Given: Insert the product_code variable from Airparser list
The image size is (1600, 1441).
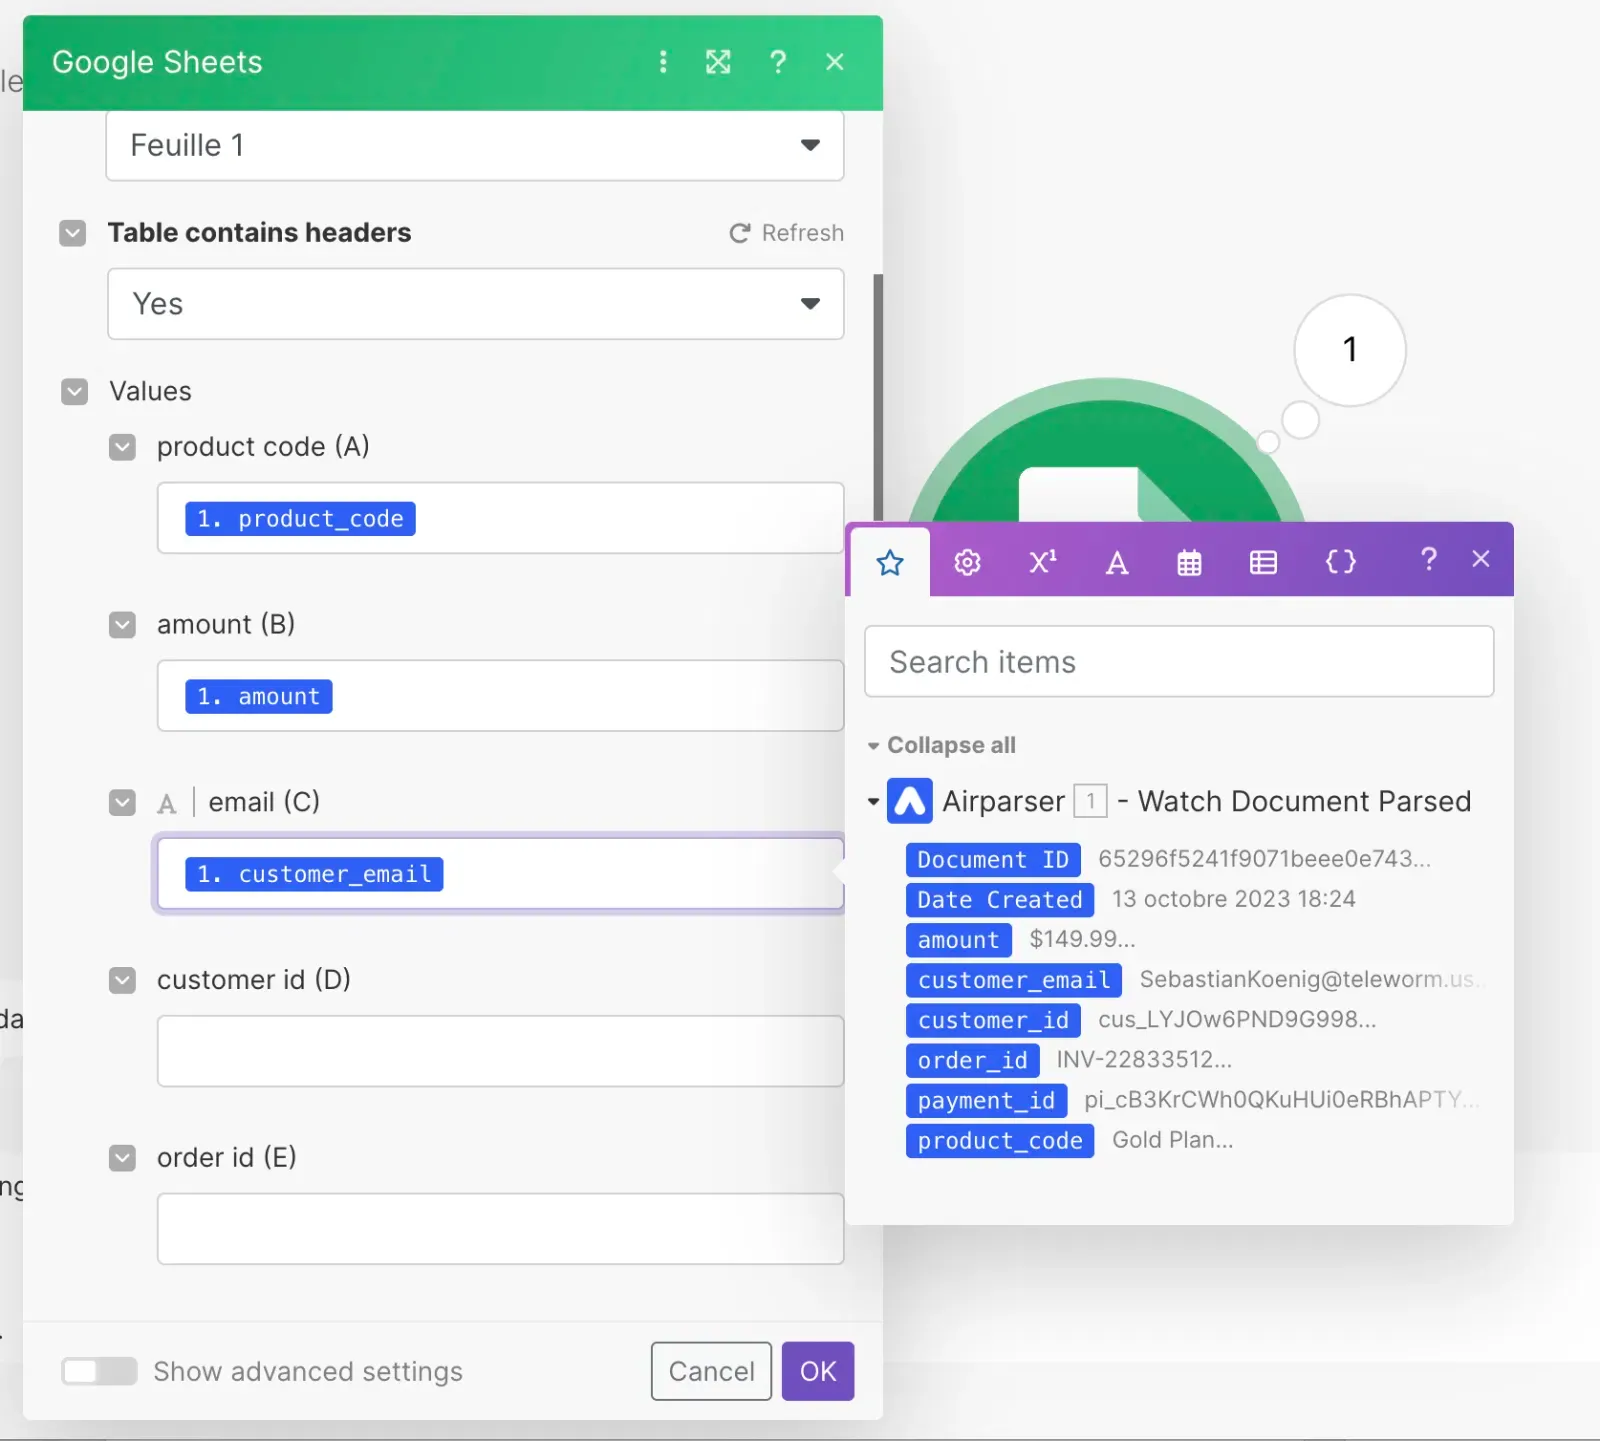Looking at the screenshot, I should tap(1000, 1141).
